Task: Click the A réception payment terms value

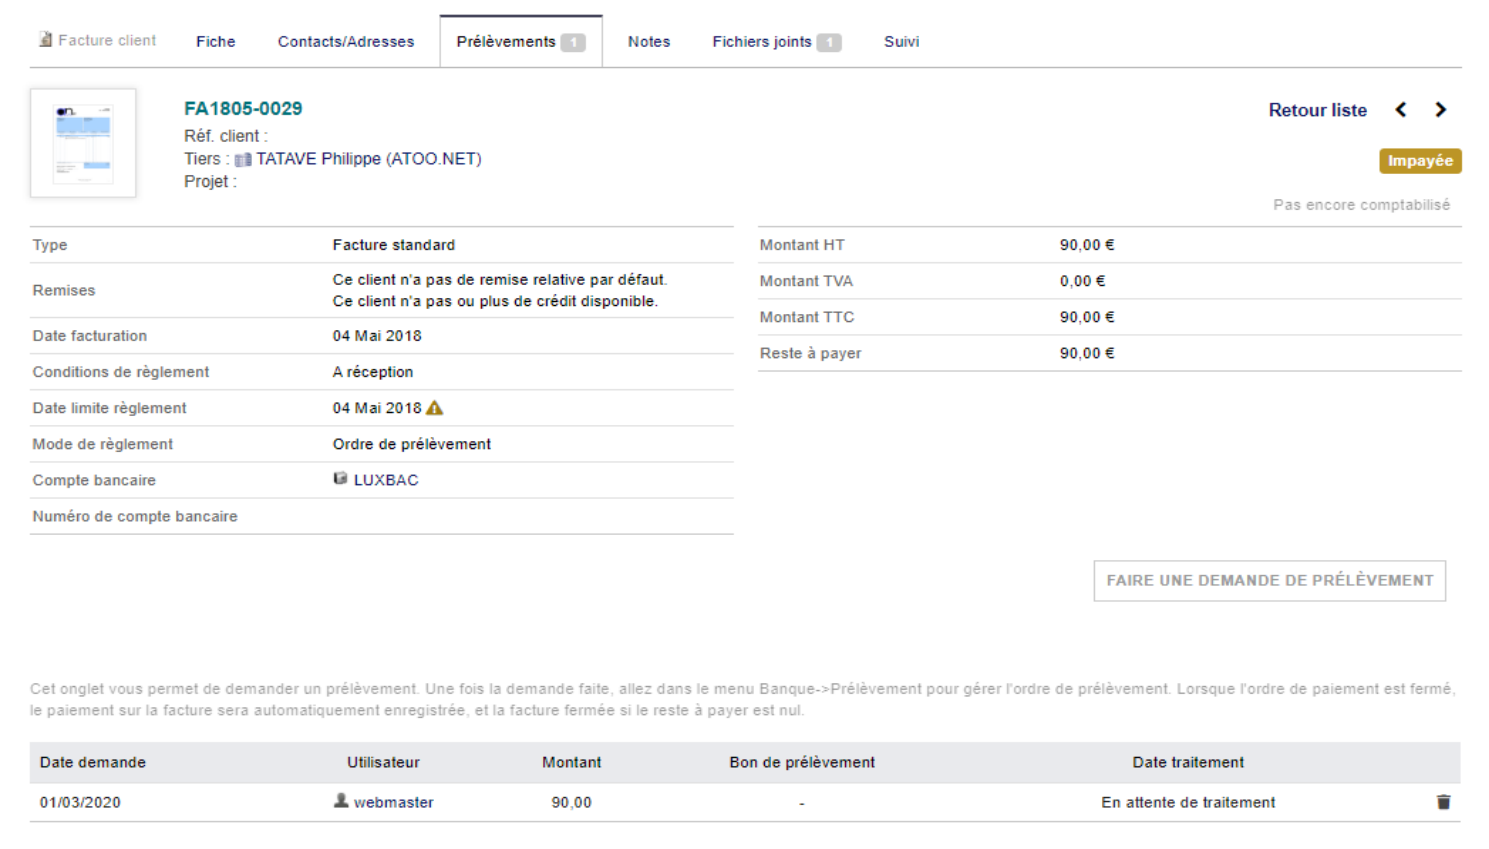Action: [x=373, y=372]
